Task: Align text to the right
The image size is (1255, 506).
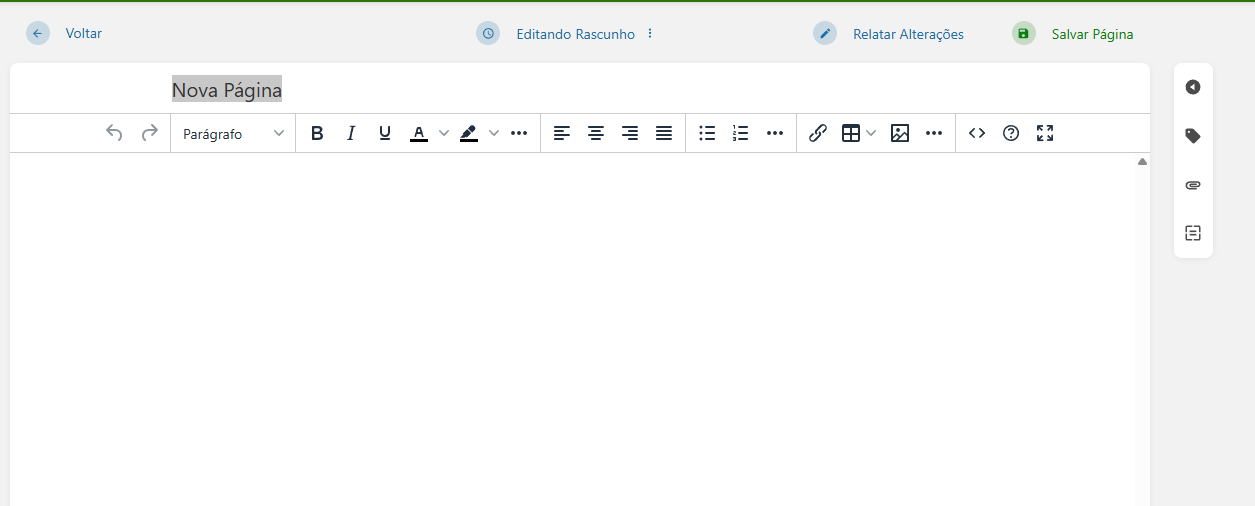Action: [x=630, y=133]
